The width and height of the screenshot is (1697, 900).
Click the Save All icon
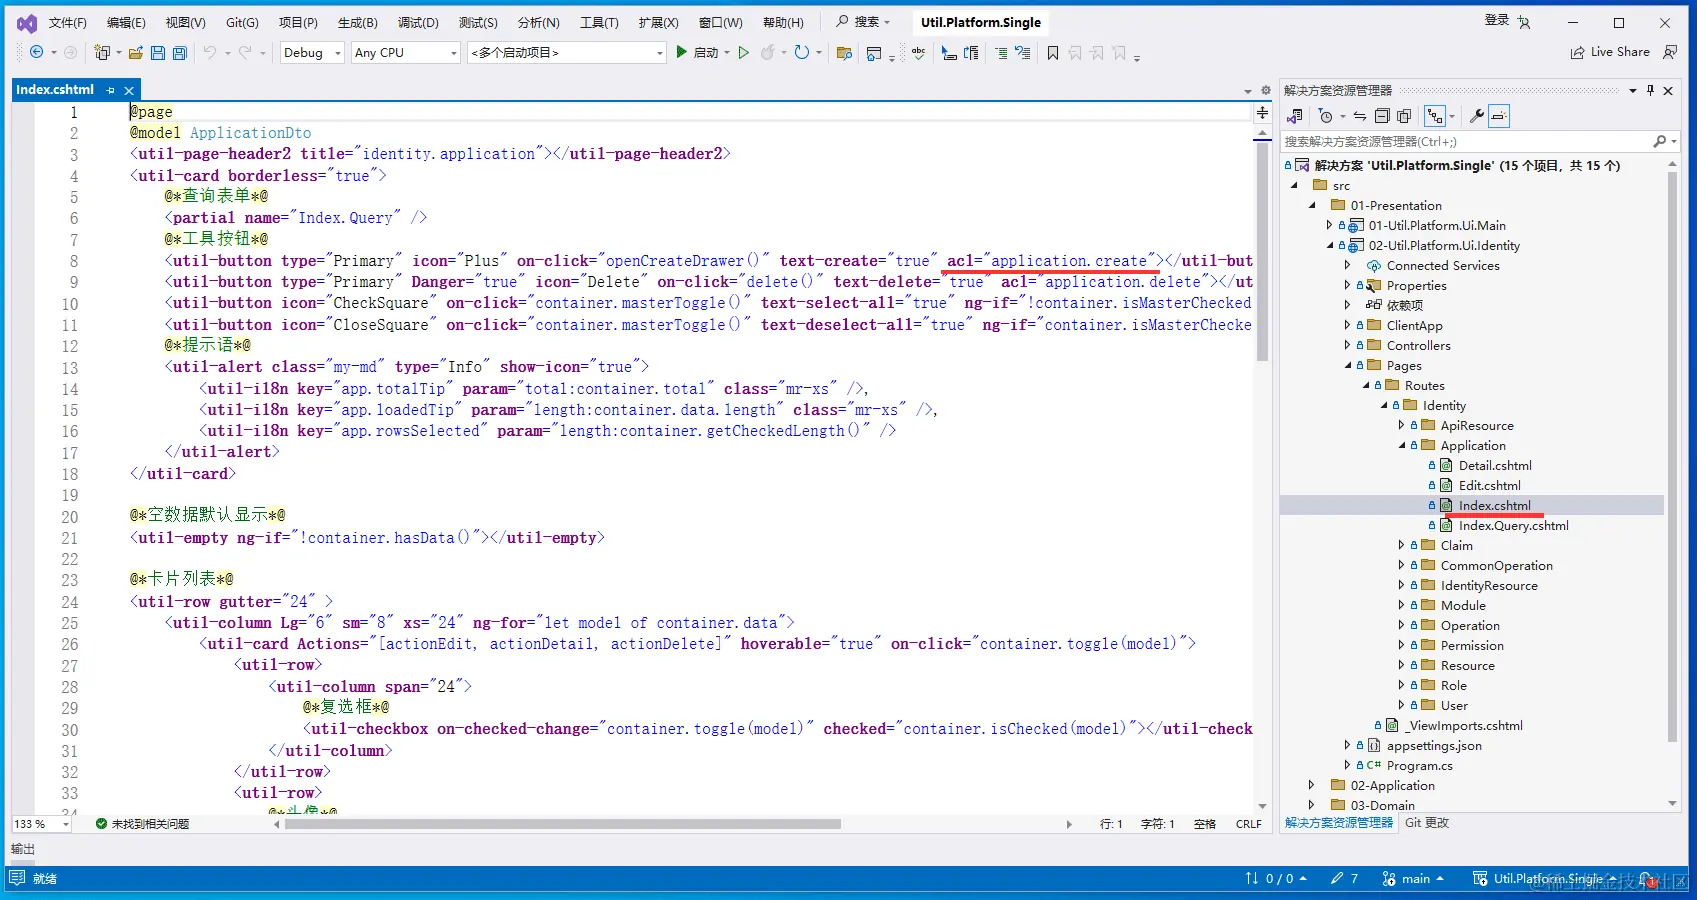[x=180, y=52]
